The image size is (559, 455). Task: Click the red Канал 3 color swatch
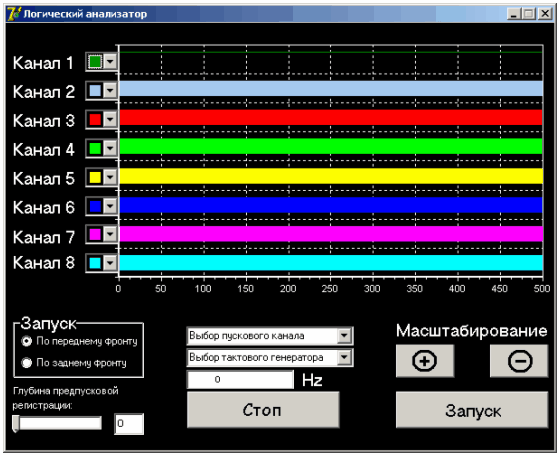[95, 119]
